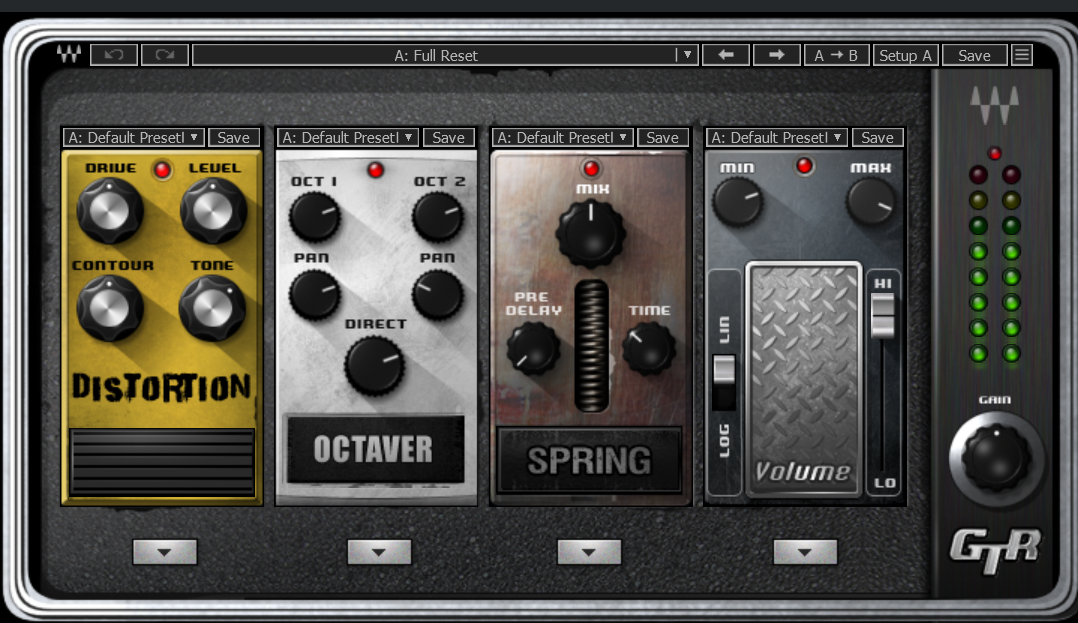Click the HI/LO volume fader handle
Viewport: 1078px width, 623px height.
[x=883, y=316]
